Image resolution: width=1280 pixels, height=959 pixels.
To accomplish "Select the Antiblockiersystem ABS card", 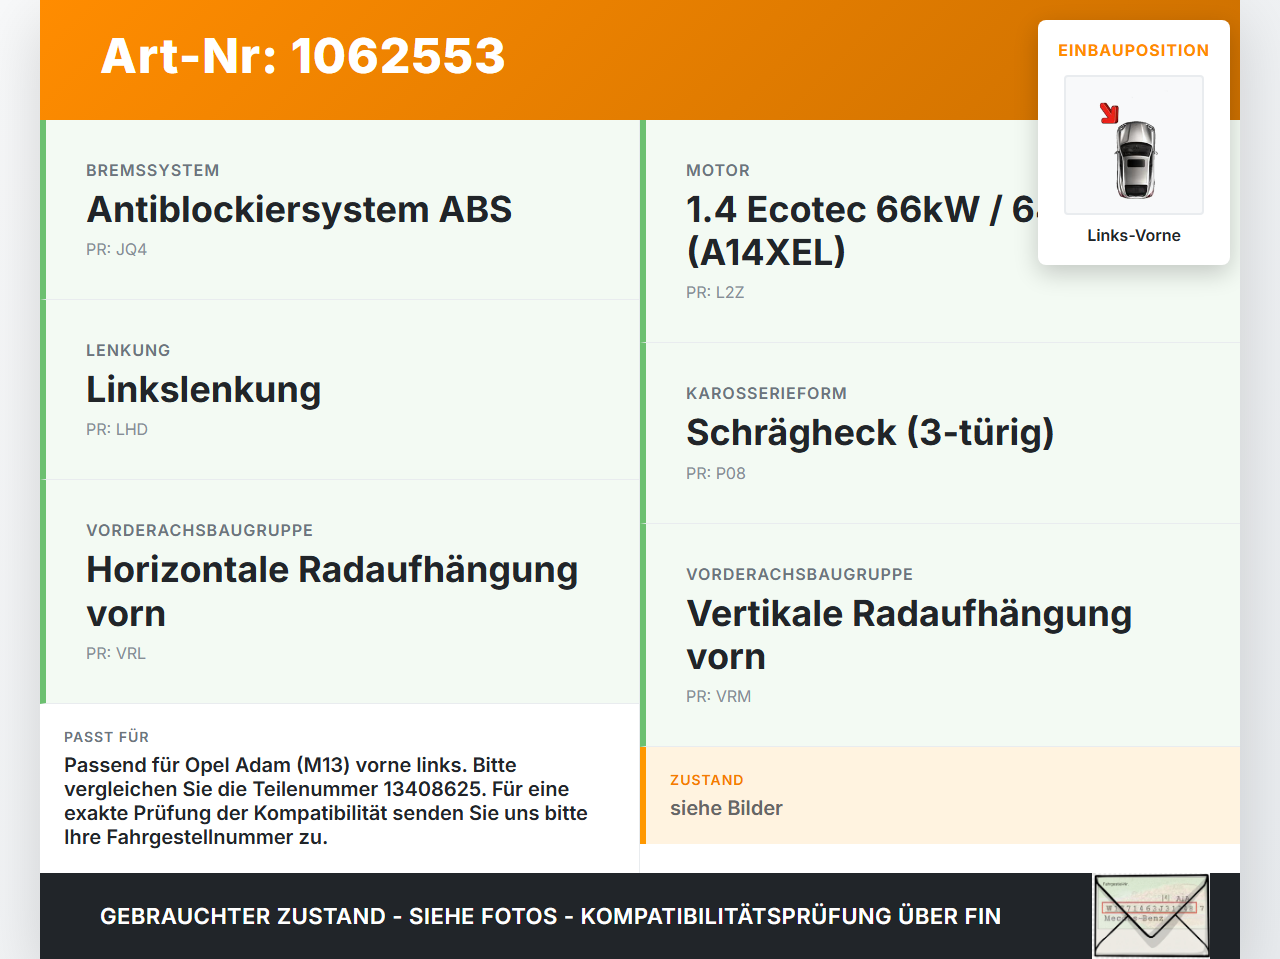I will (x=340, y=210).
